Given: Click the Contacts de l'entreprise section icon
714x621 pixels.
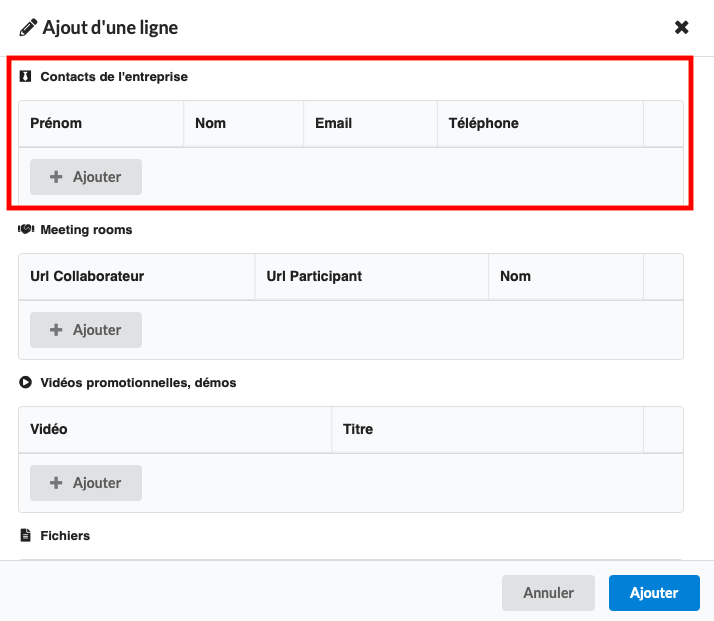Looking at the screenshot, I should pyautogui.click(x=26, y=76).
